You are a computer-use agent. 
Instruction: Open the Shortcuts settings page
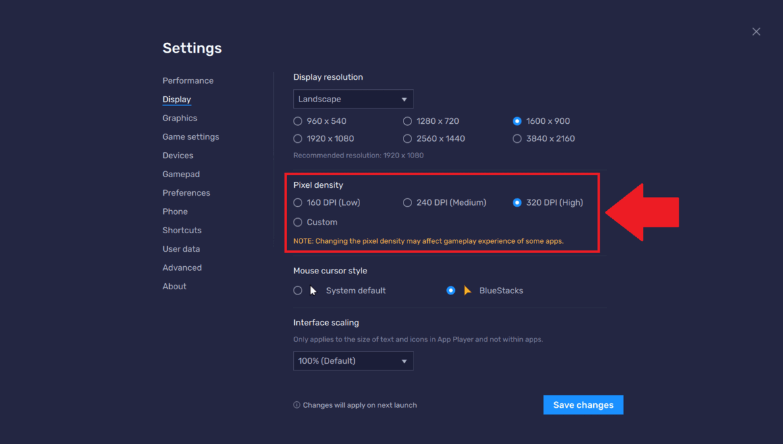click(182, 230)
